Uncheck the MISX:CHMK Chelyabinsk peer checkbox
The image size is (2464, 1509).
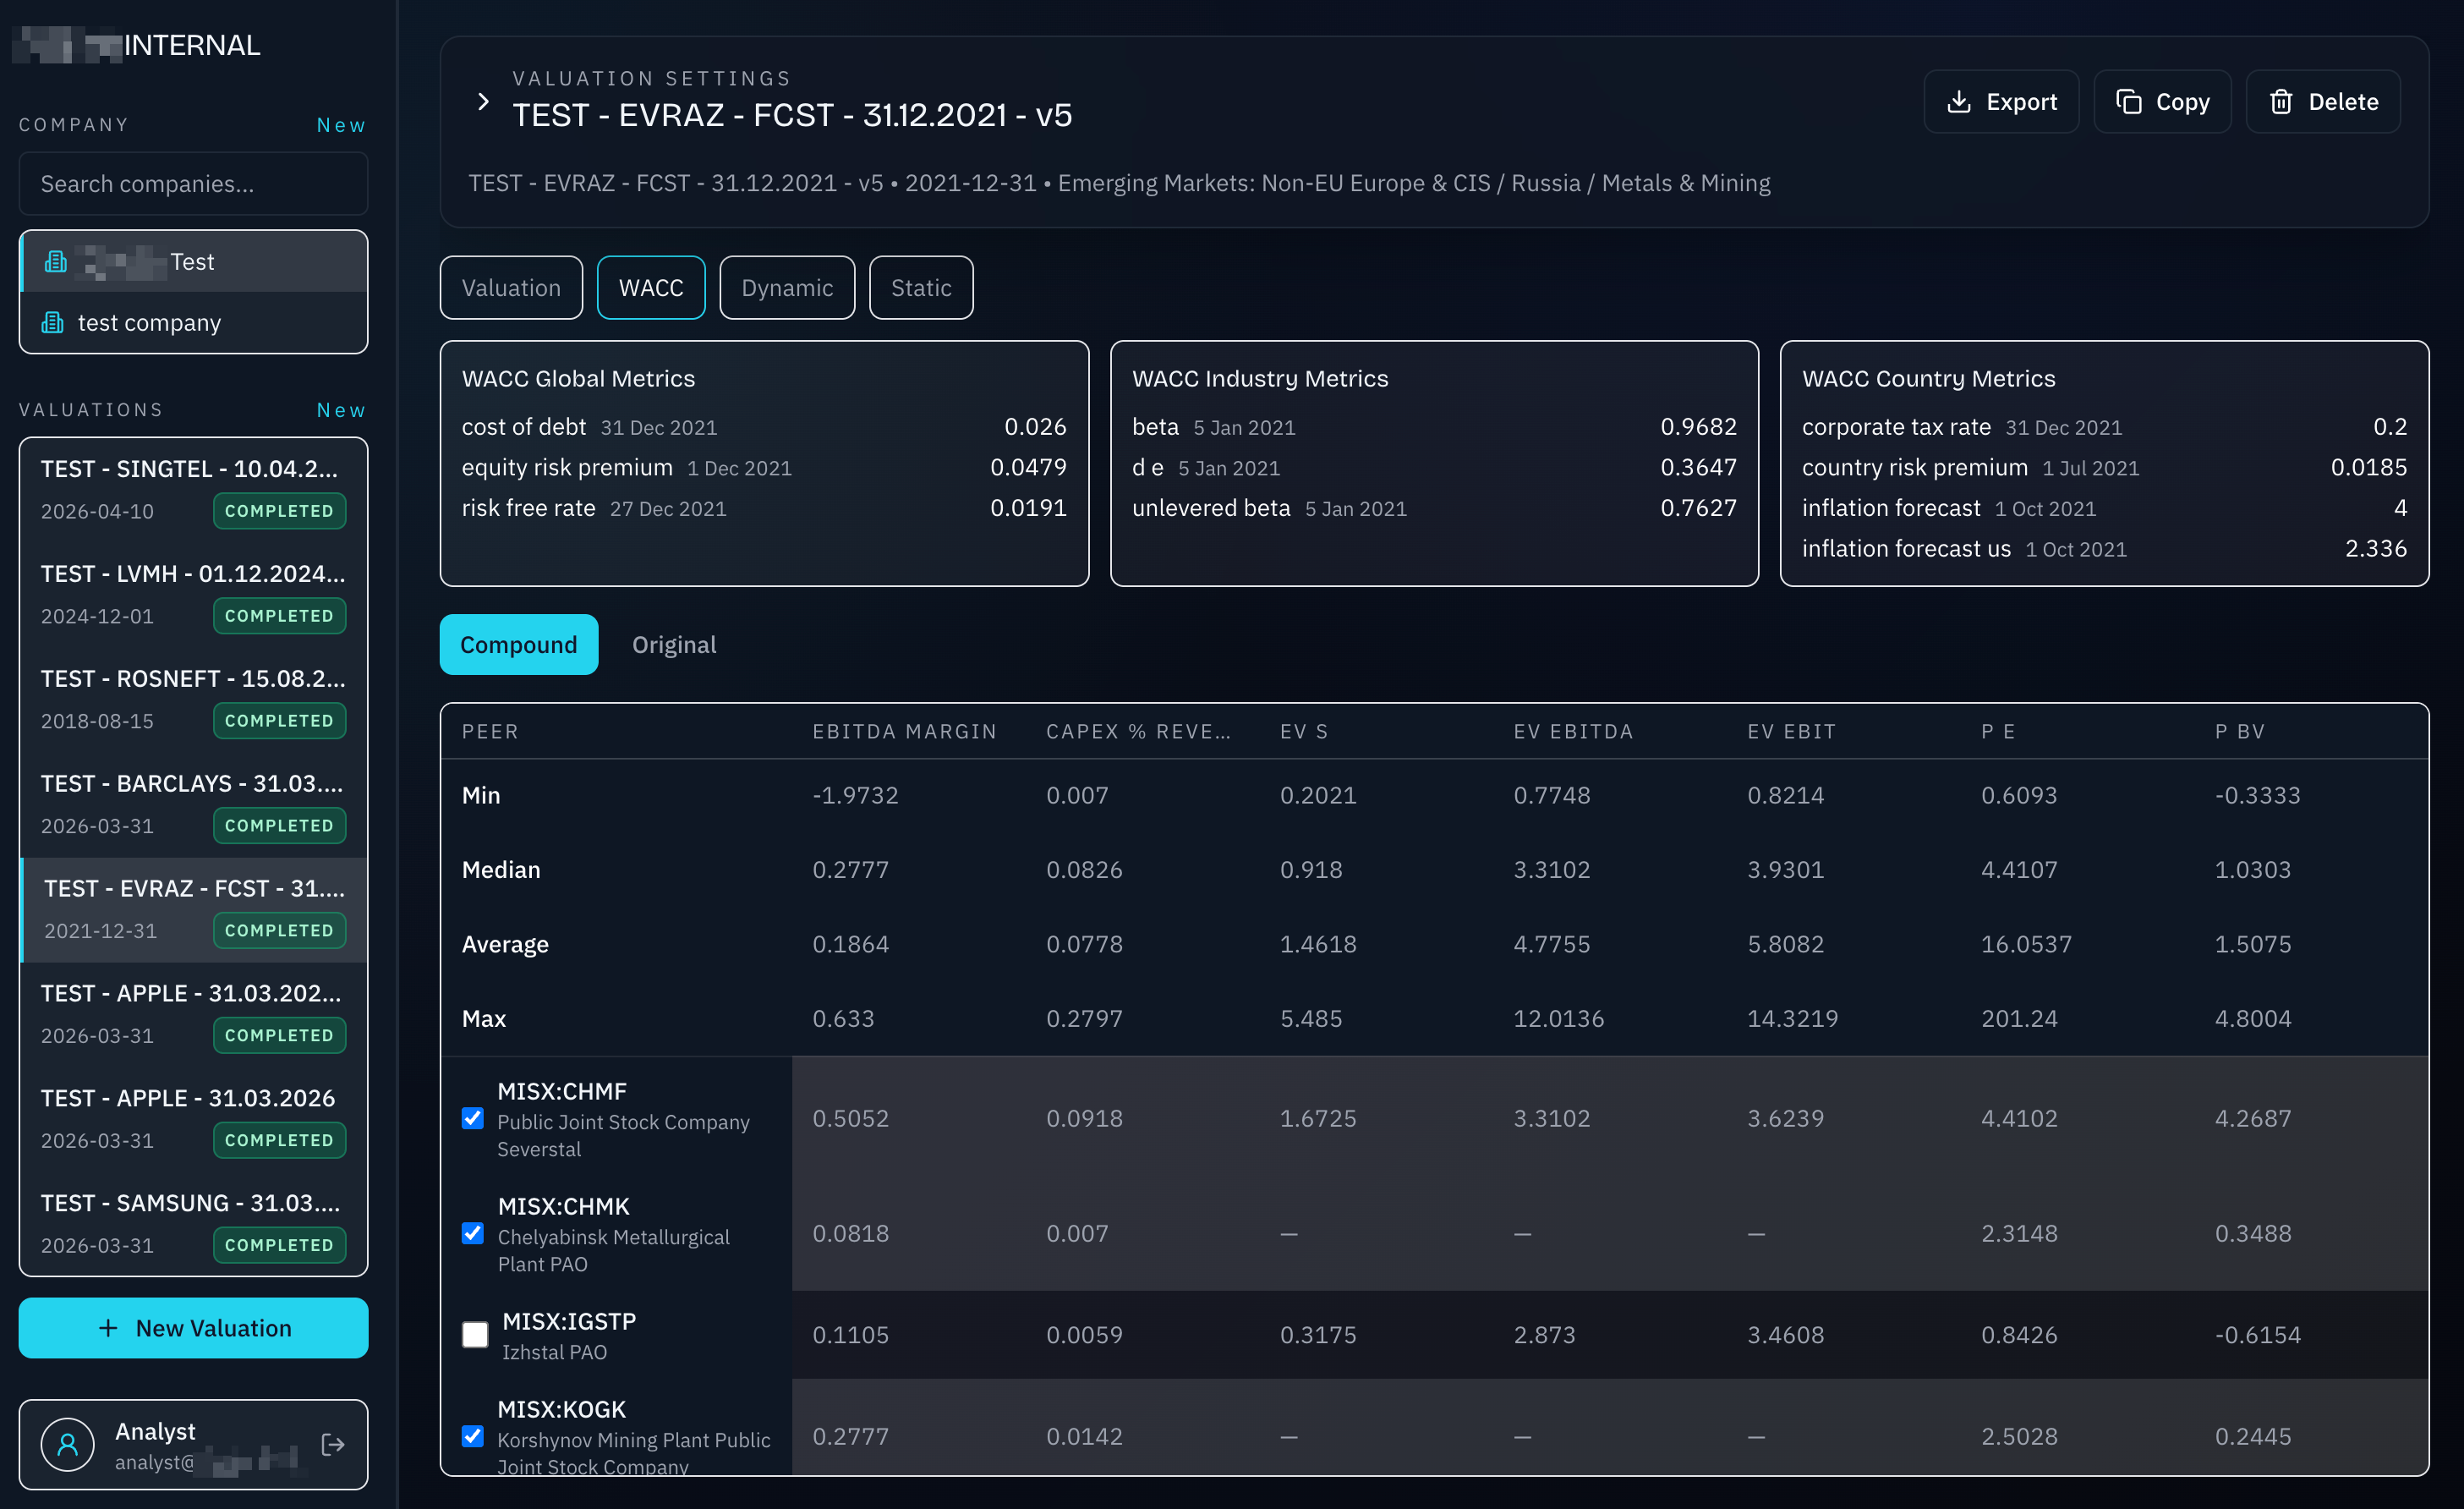tap(473, 1233)
